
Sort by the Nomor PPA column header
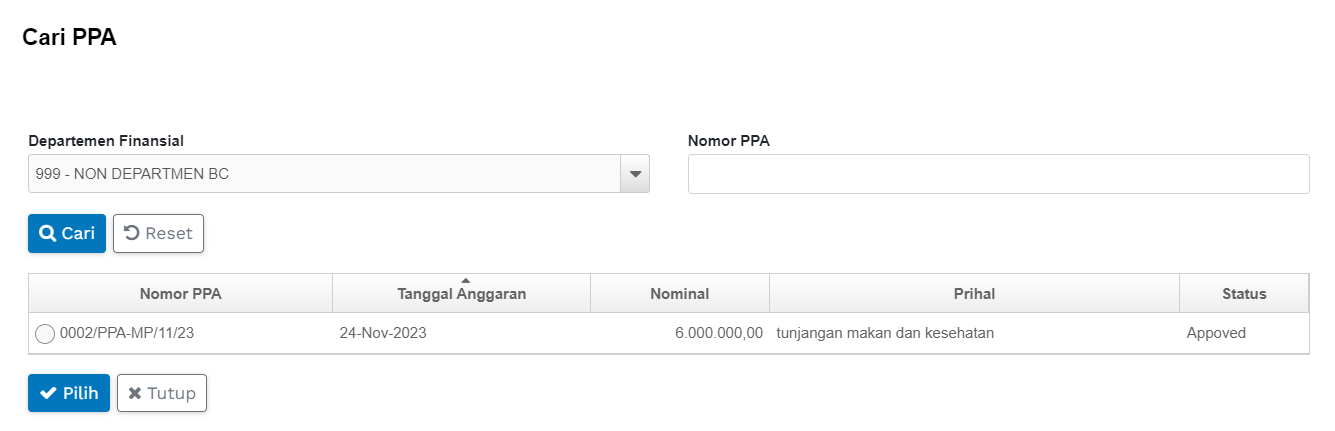(180, 294)
